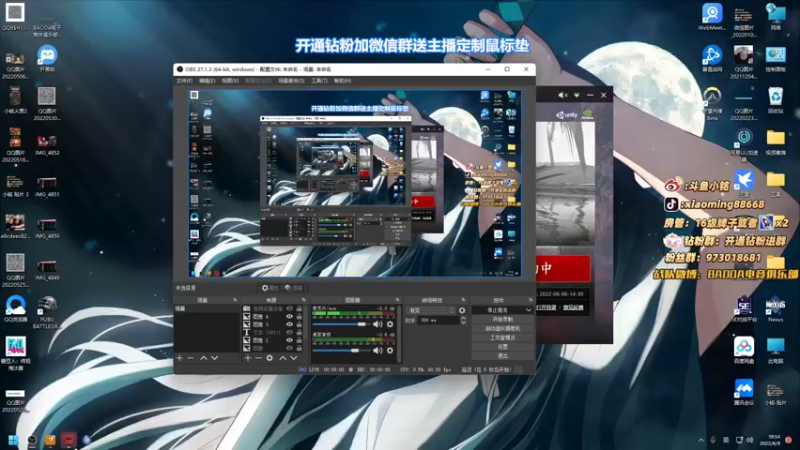The width and height of the screenshot is (800, 450).
Task: Remove the selected scene with the Scenes minus icon
Action: click(191, 358)
